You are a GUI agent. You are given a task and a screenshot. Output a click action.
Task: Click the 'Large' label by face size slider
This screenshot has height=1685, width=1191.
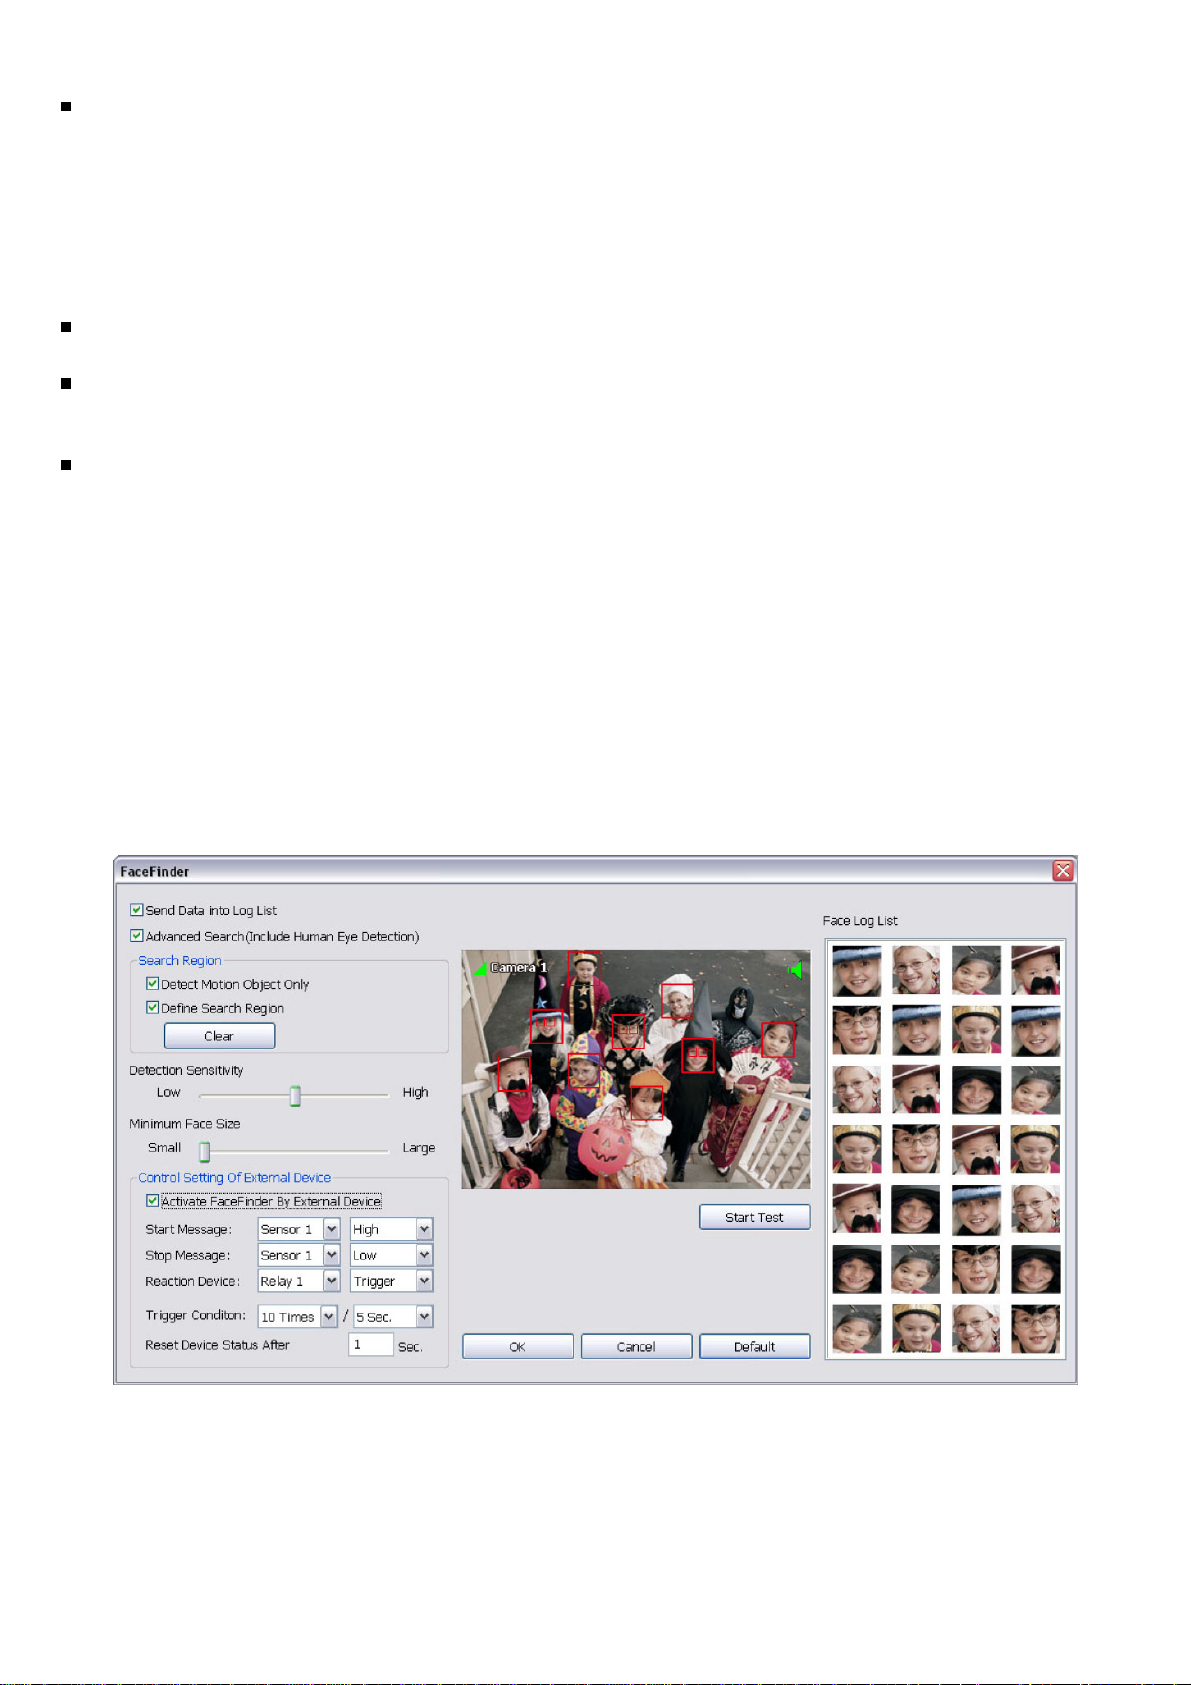(419, 1148)
